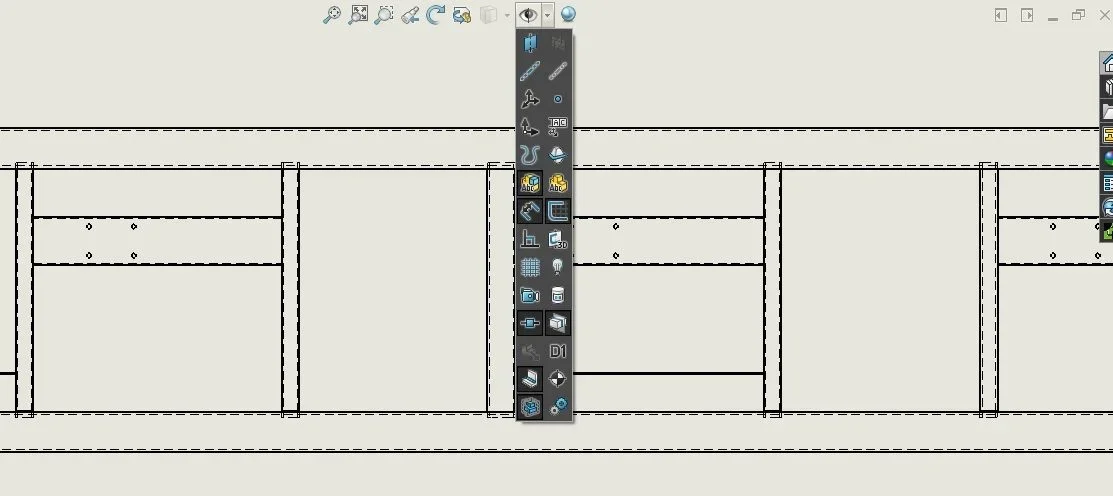Click the greyed Display Style cube icon

click(488, 14)
